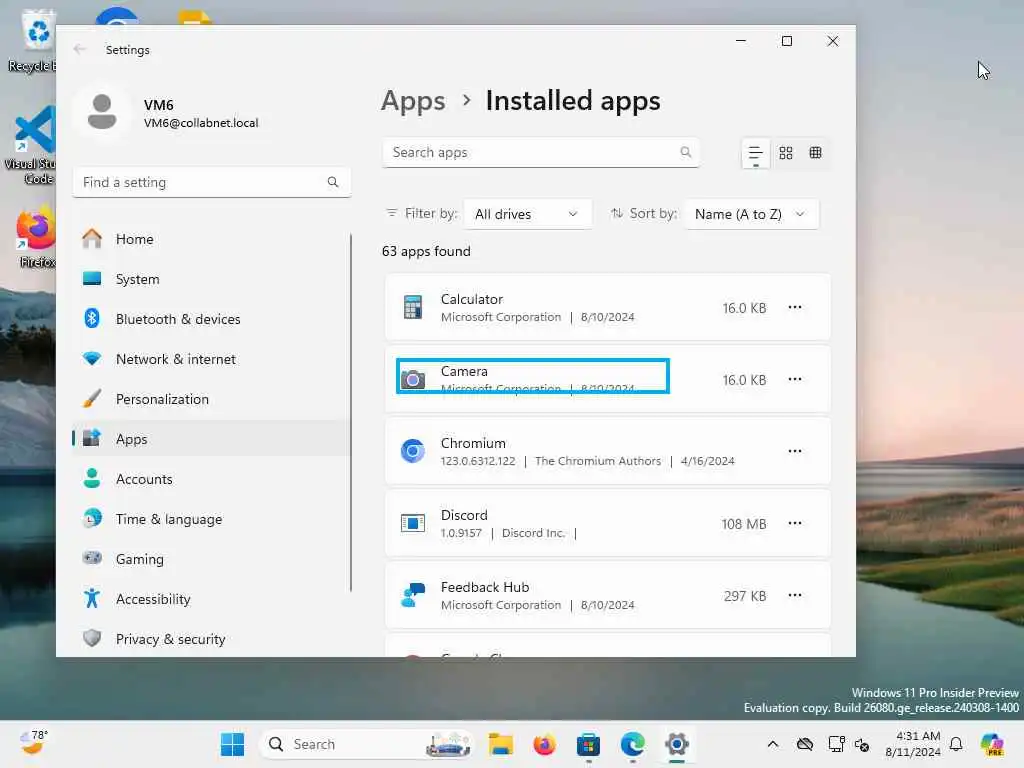Open Personalization settings
The image size is (1024, 768).
point(211,399)
